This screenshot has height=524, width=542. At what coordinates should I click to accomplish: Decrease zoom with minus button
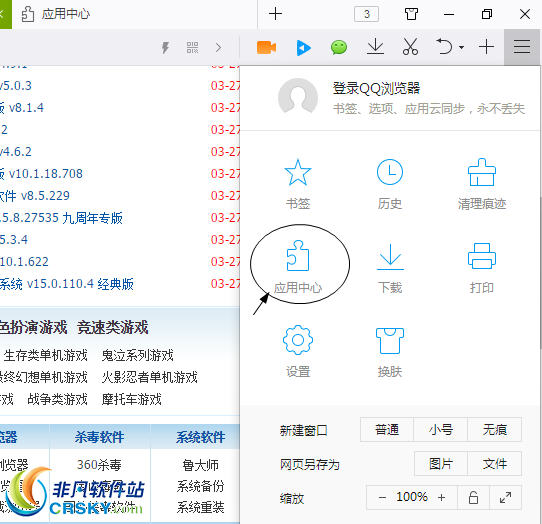[382, 497]
